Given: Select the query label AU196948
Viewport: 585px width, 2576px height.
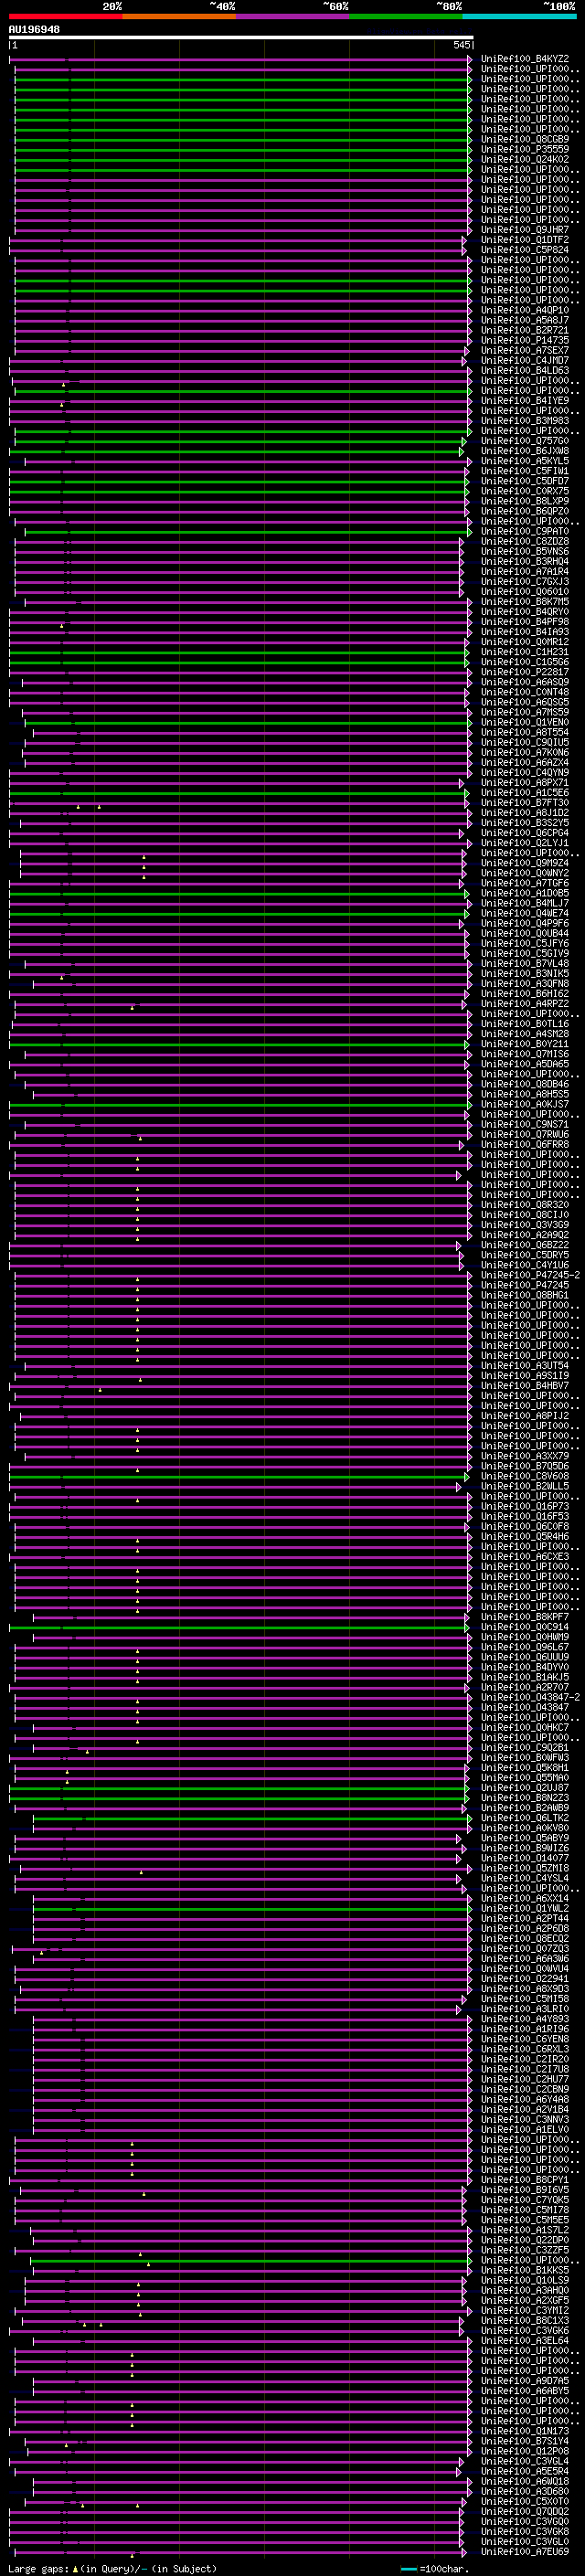Looking at the screenshot, I should pos(34,30).
